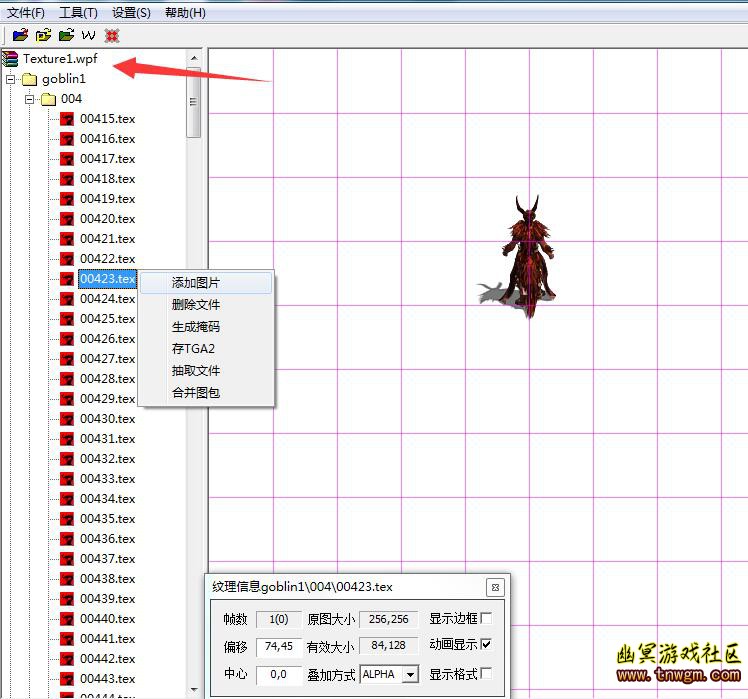Choose 合并图包 from the context menu
748x699 pixels.
206,393
